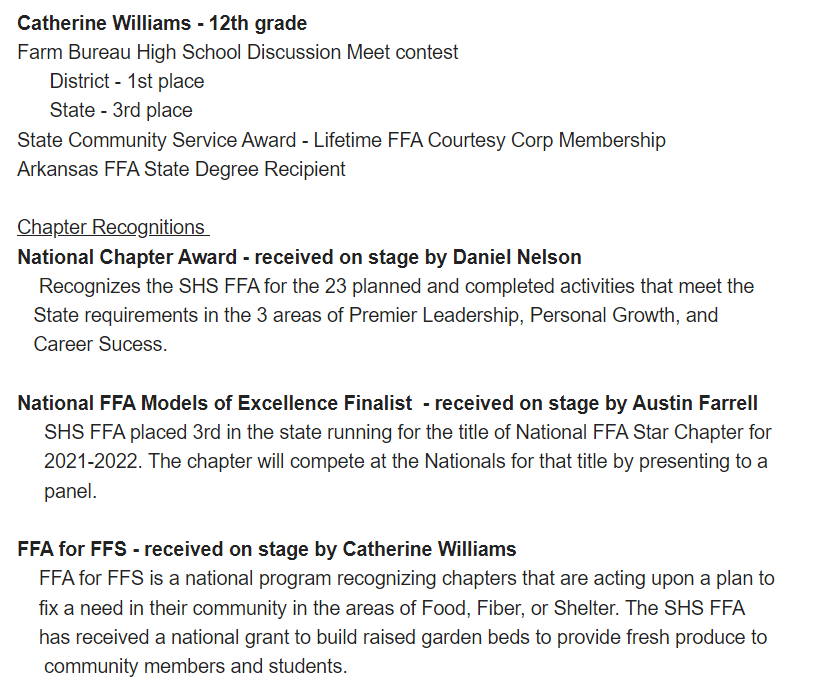Click the Catherine Williams - 12th grade heading
The height and width of the screenshot is (681, 813).
pyautogui.click(x=162, y=23)
